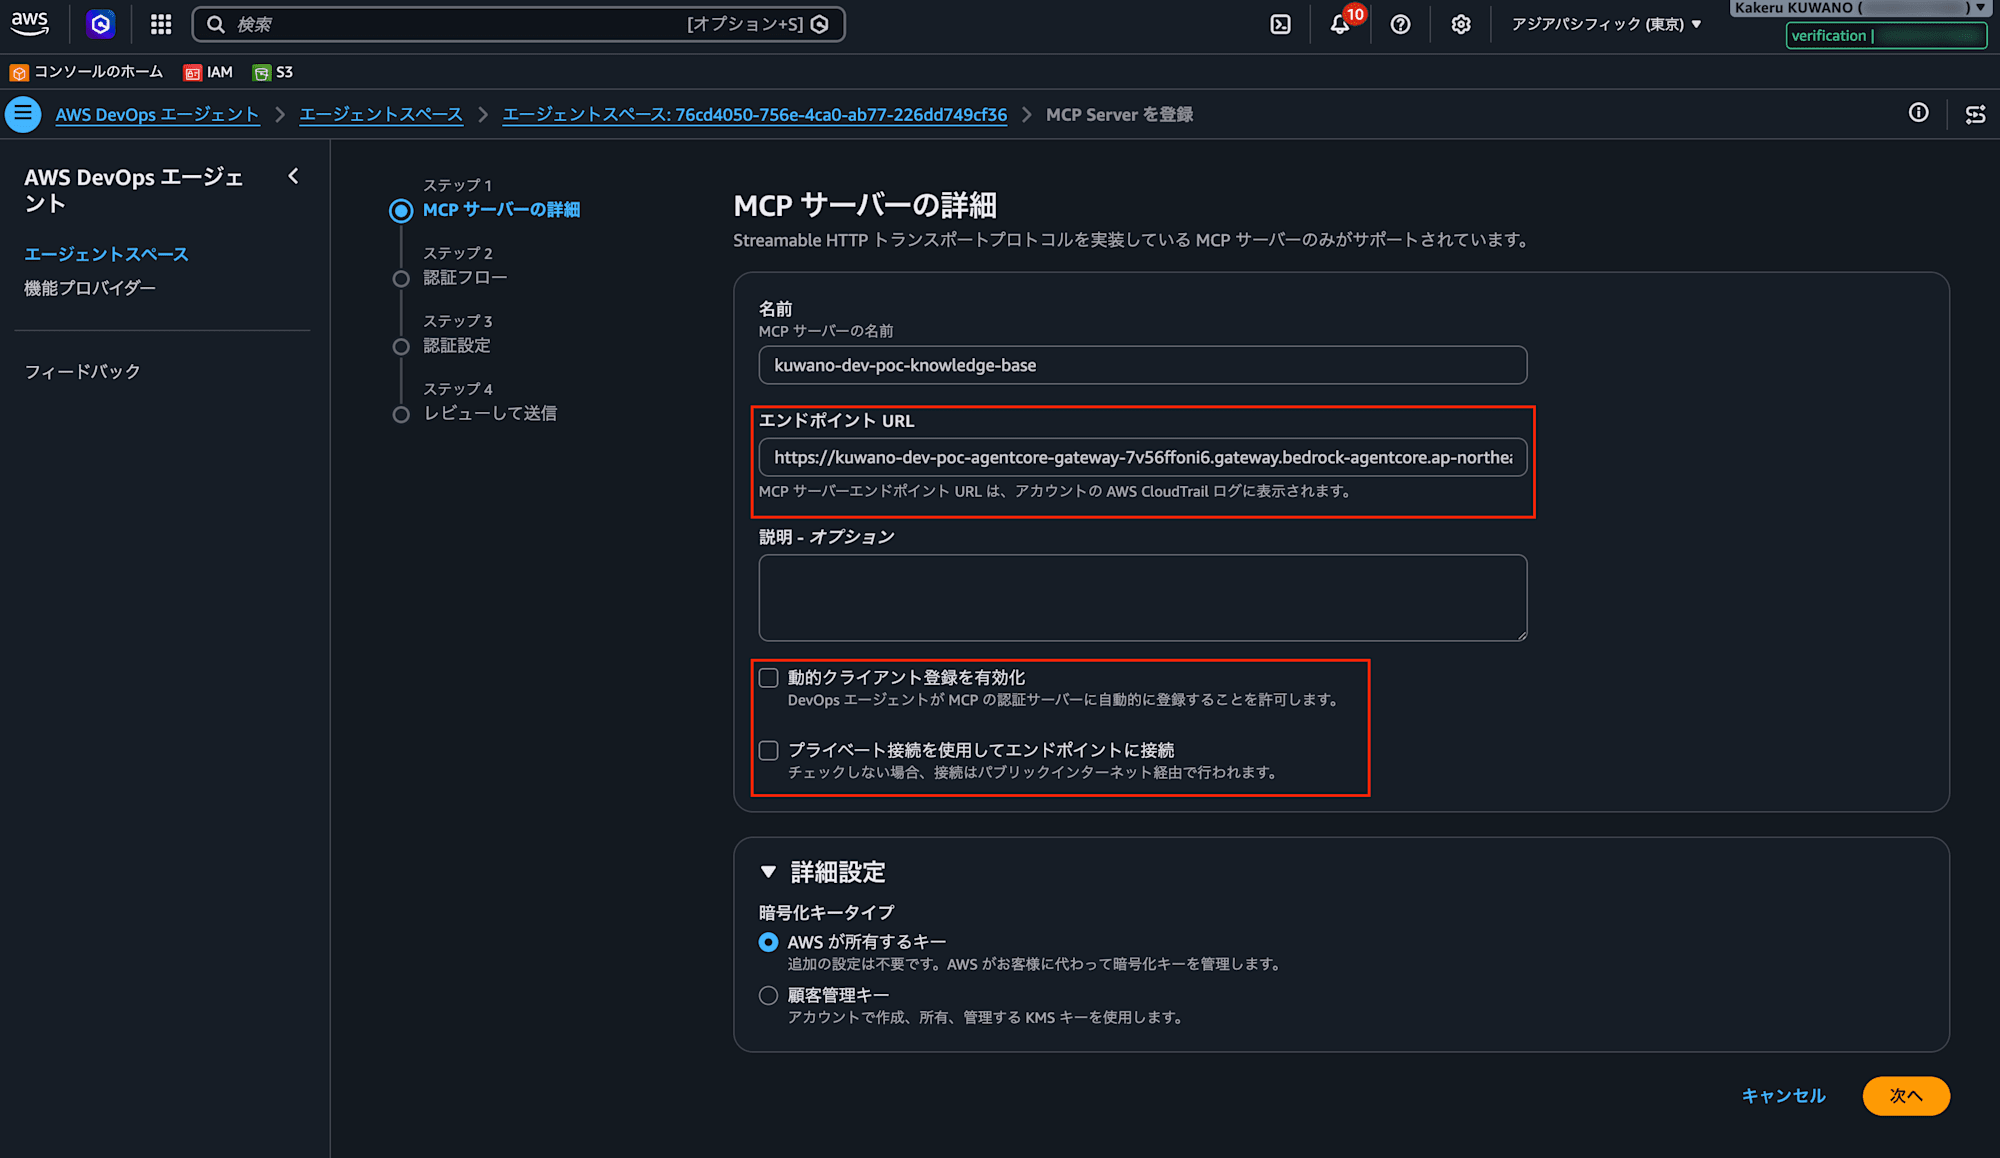Screen dimensions: 2000x1158
Task: Open the Kakeru KUWANO account dropdown
Action: pyautogui.click(x=1860, y=8)
